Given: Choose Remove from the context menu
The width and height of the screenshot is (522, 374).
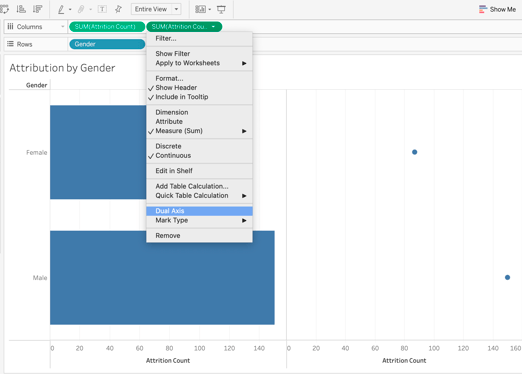Looking at the screenshot, I should (x=199, y=236).
